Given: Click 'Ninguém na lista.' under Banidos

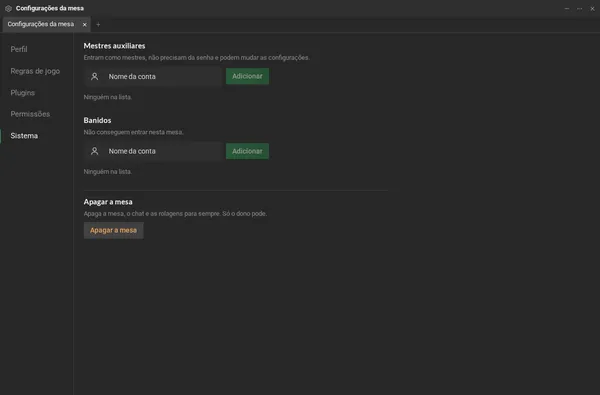Looking at the screenshot, I should click(108, 172).
